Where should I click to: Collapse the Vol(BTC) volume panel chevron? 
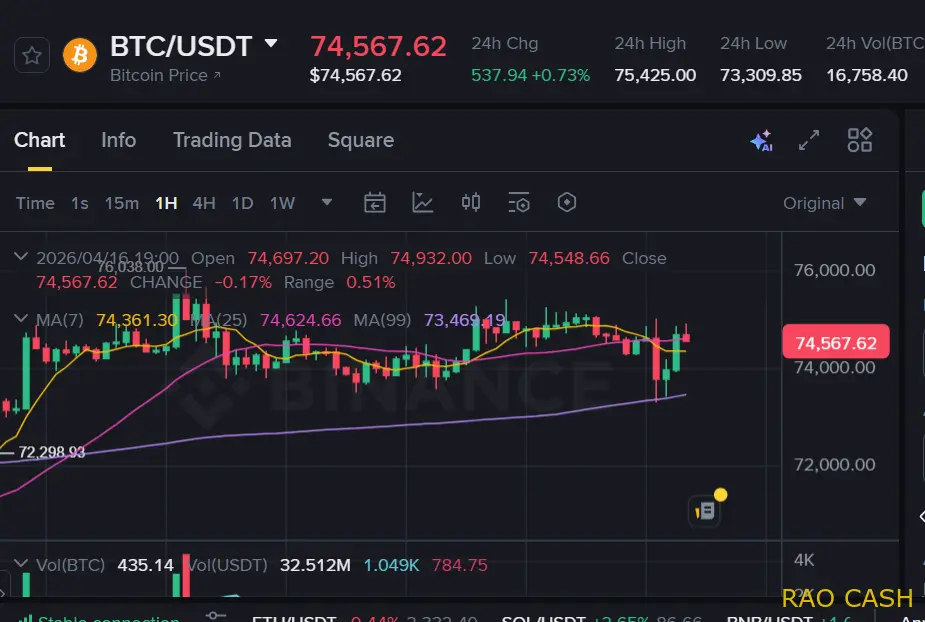(21, 563)
